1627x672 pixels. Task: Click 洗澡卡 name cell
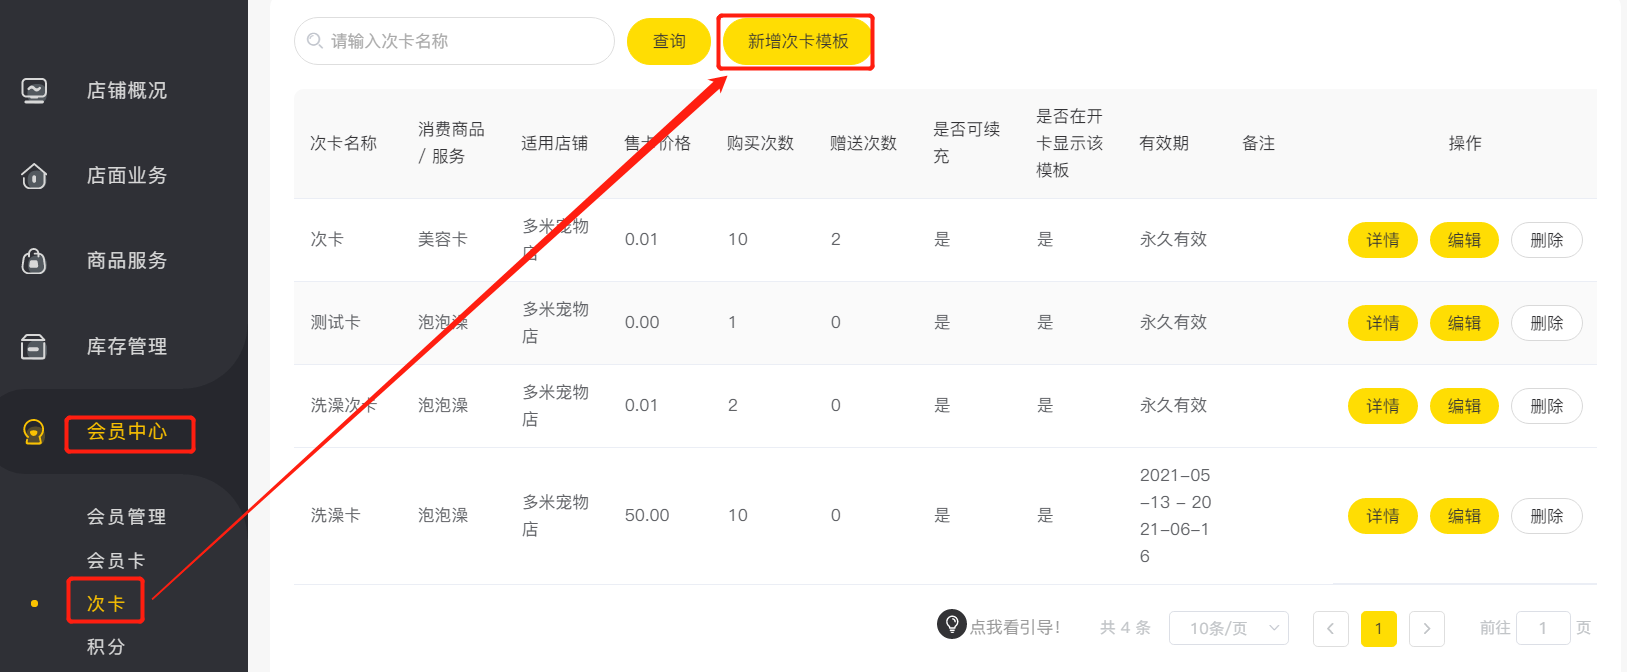(336, 515)
